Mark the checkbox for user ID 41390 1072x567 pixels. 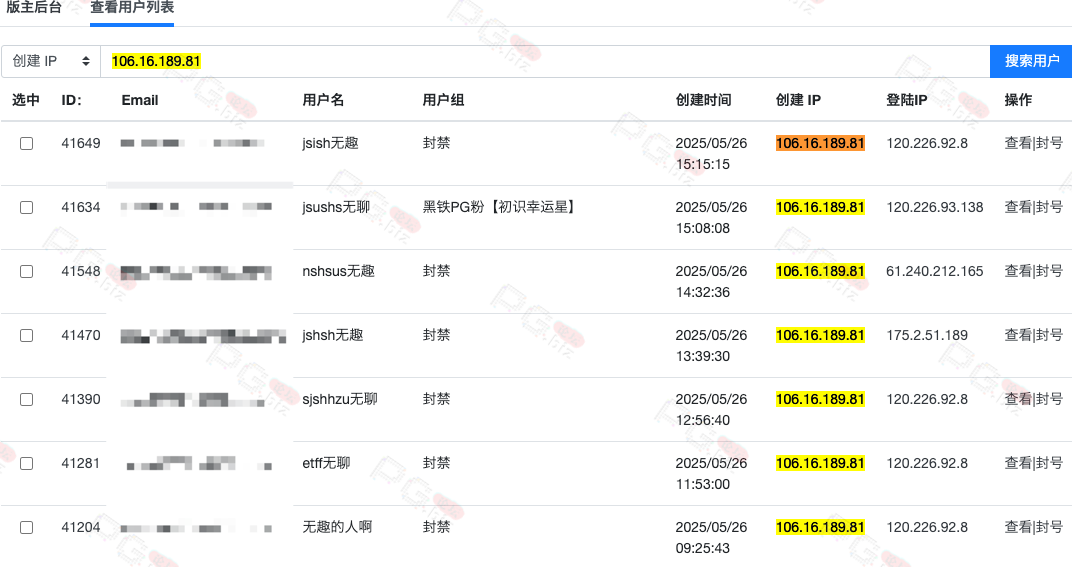pos(27,399)
